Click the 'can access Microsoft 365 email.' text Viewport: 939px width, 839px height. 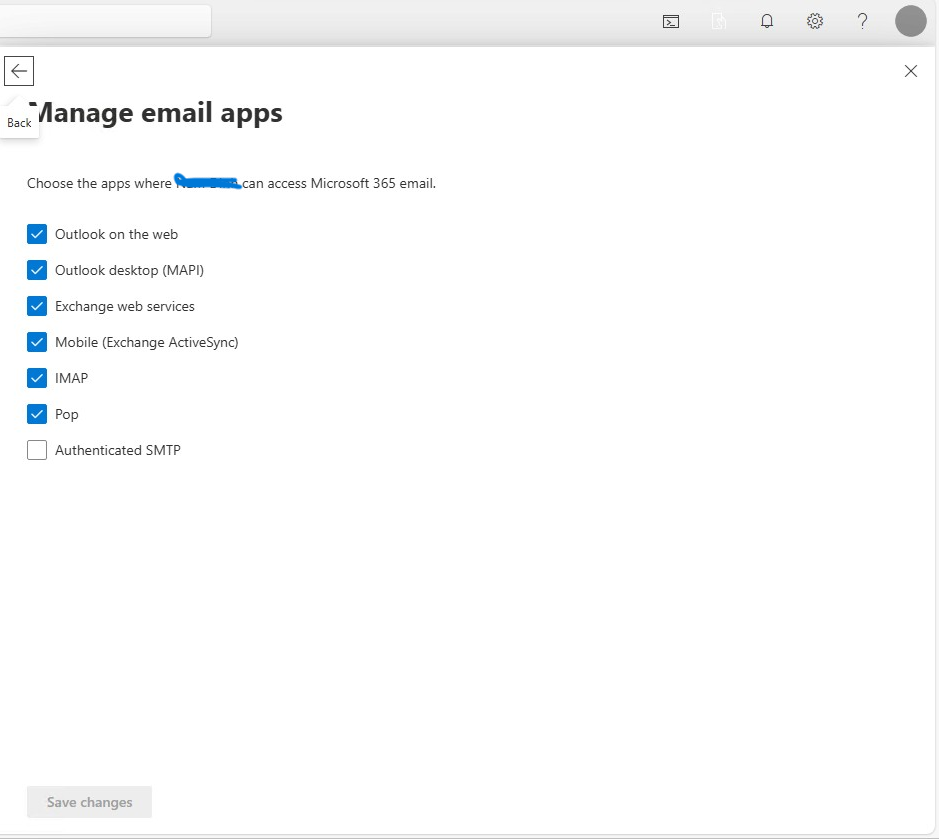coord(339,183)
